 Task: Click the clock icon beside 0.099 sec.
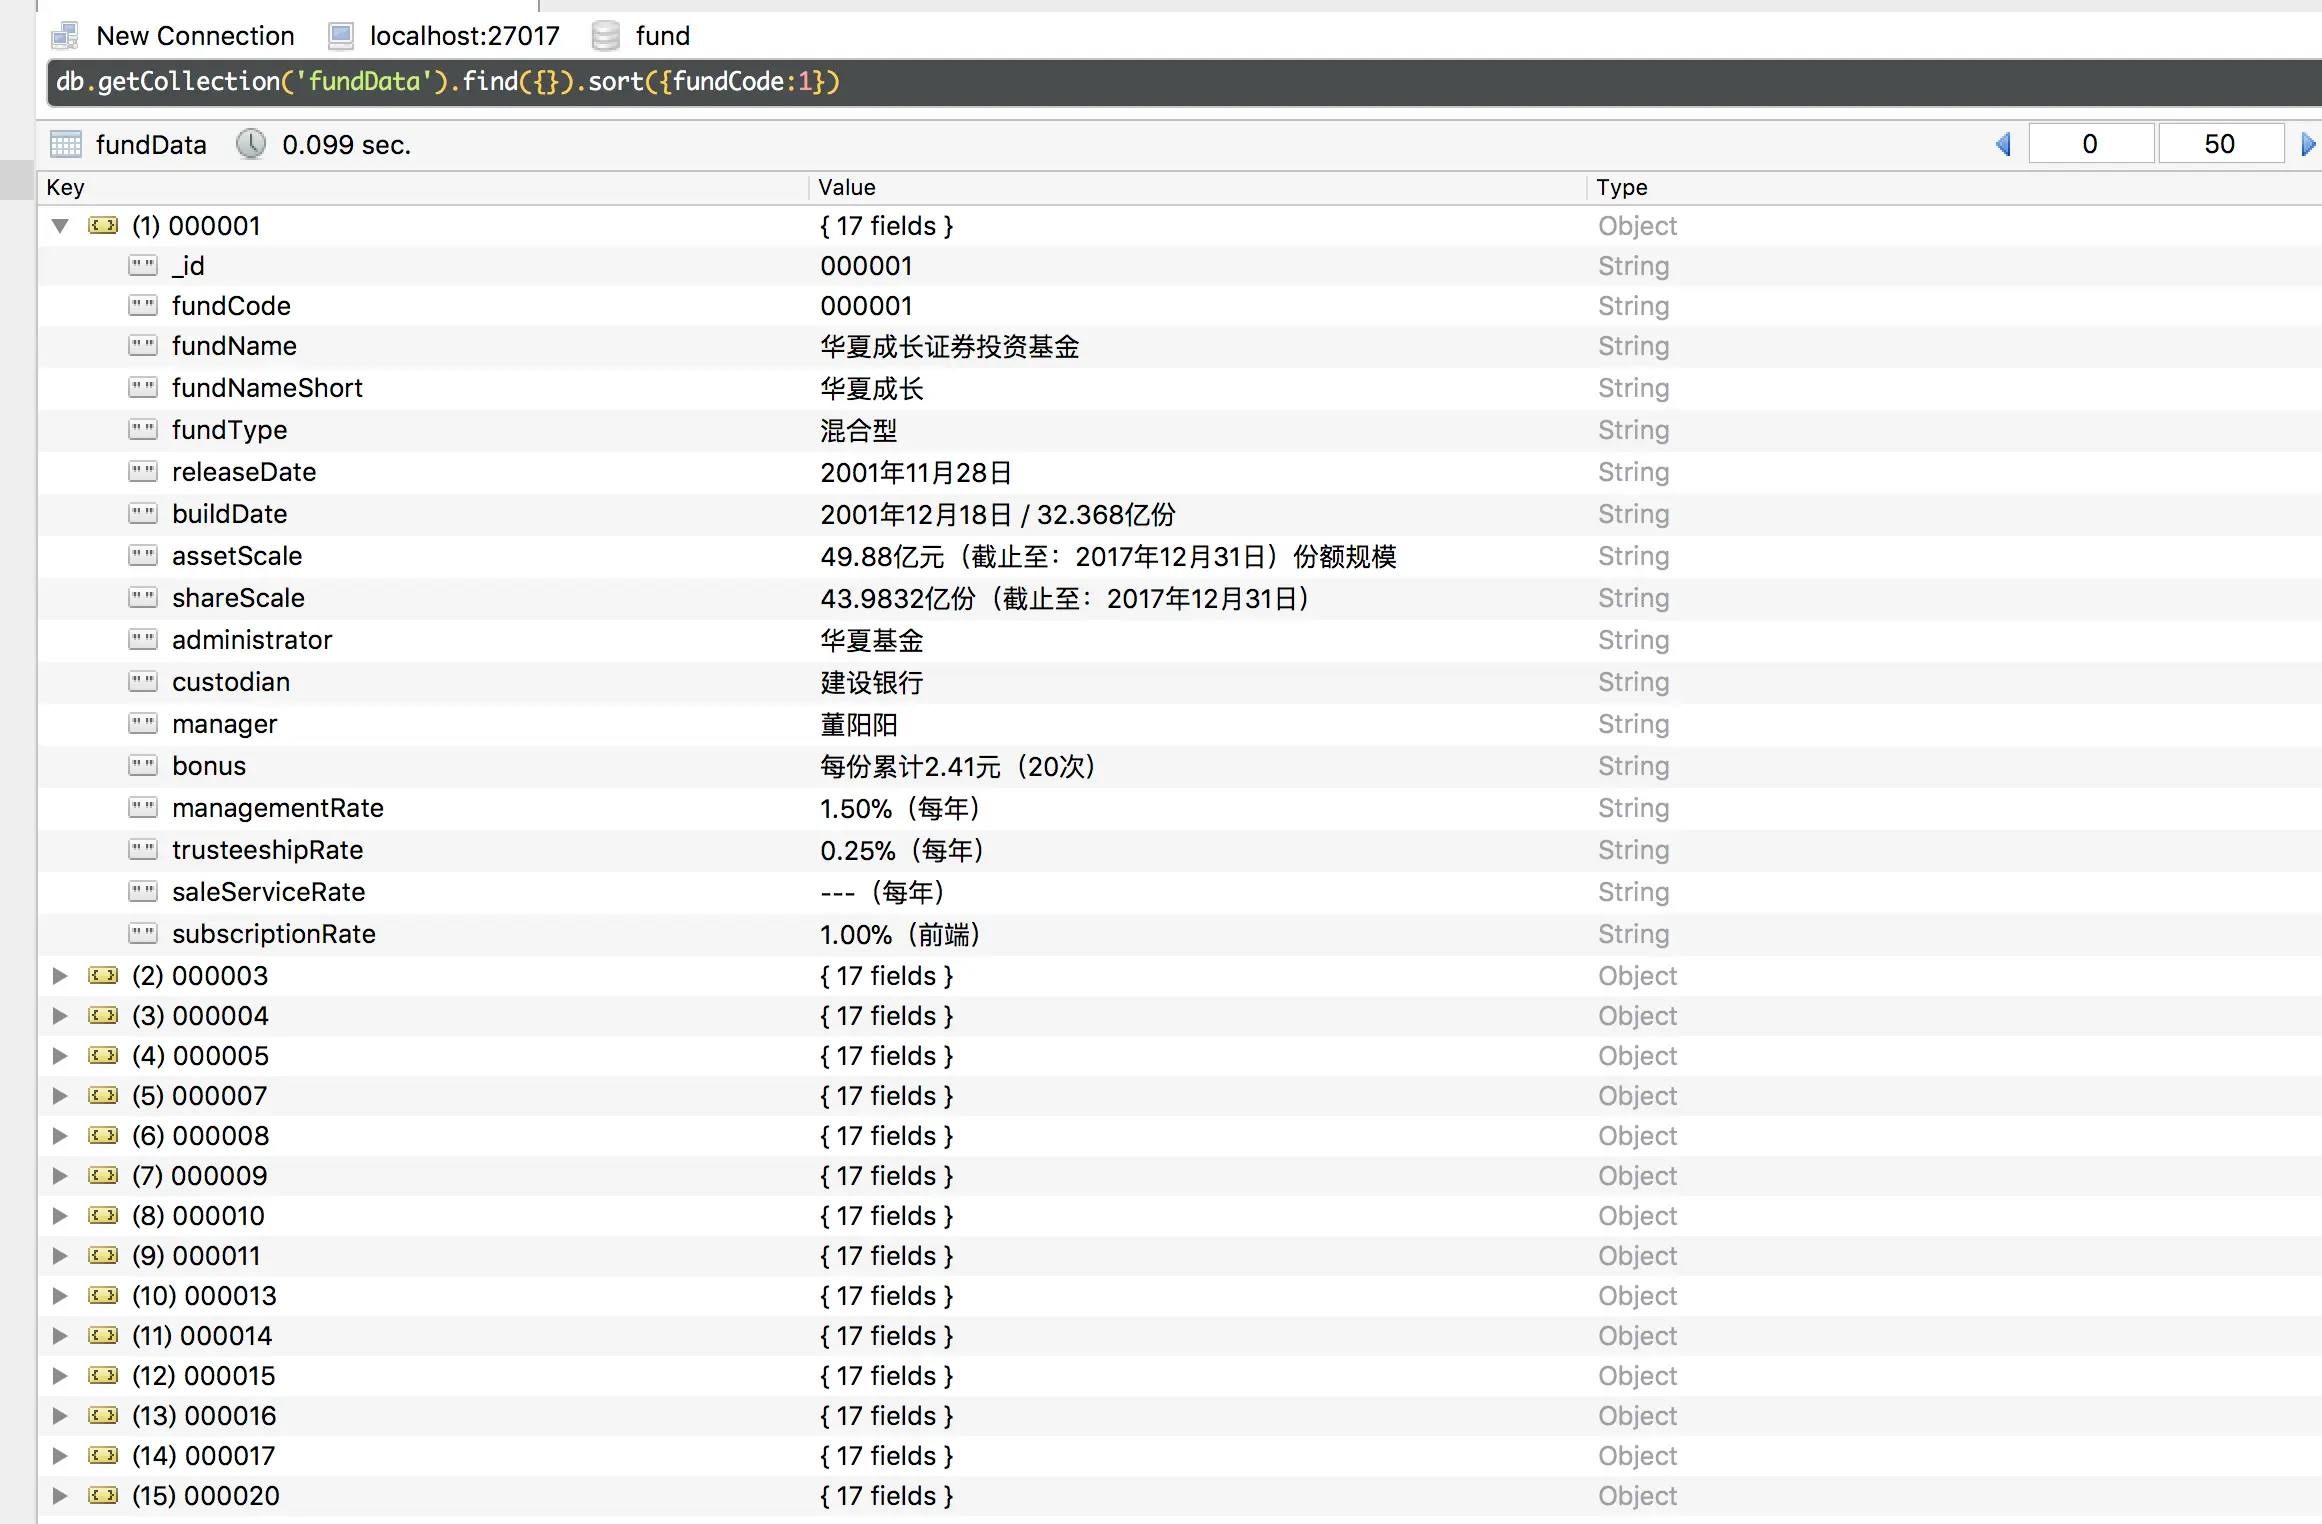[251, 144]
